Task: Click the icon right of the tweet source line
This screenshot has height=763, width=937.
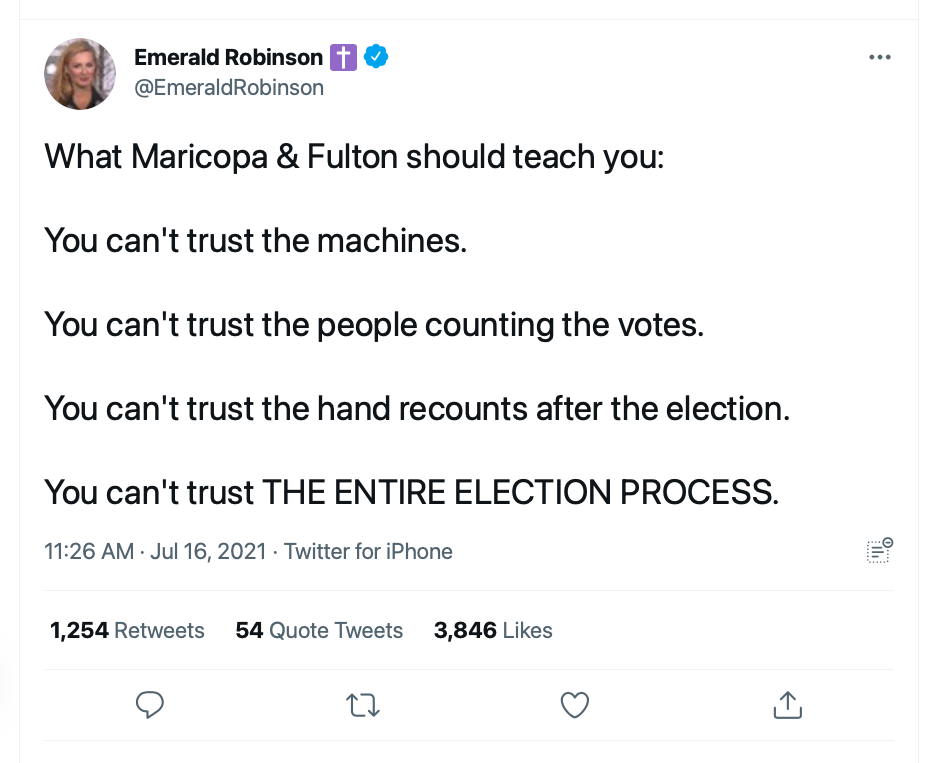Action: tap(879, 550)
